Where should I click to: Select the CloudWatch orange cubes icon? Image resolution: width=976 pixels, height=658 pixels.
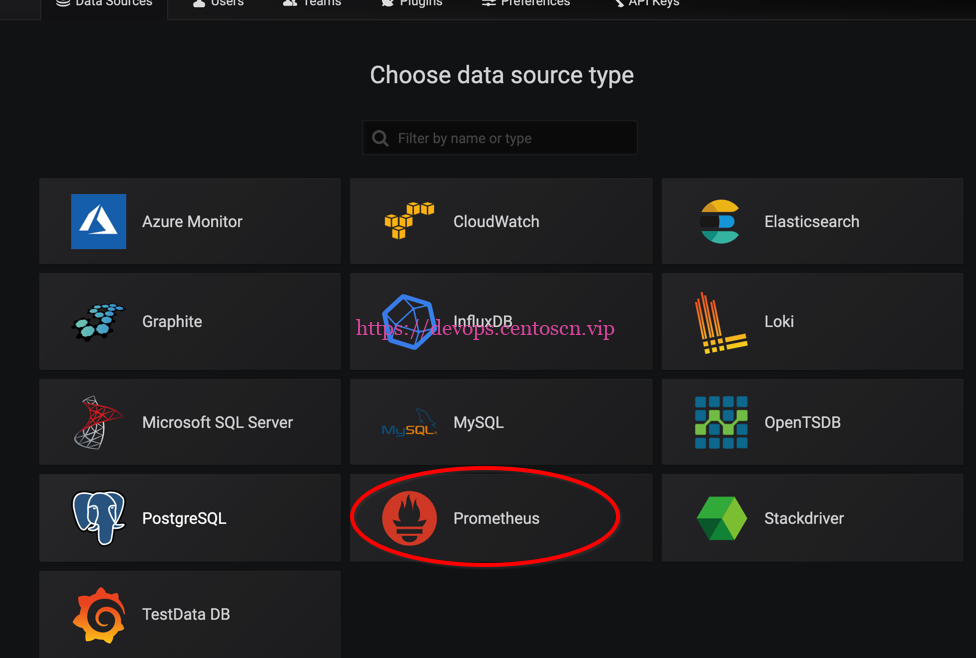[x=409, y=221]
